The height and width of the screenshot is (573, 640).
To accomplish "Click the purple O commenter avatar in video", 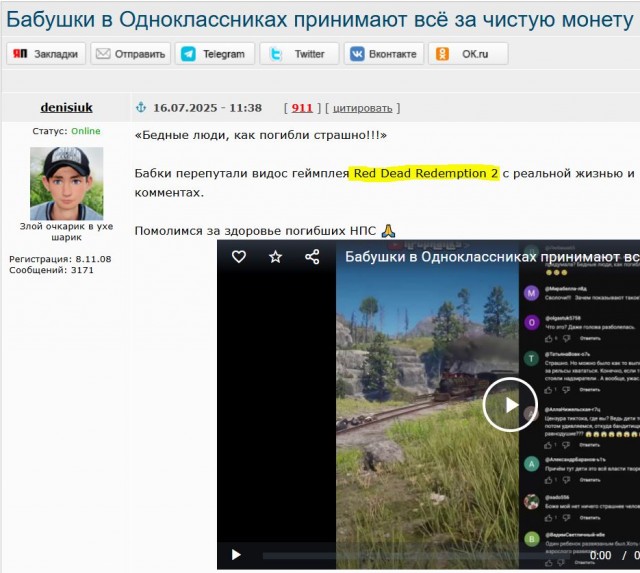I will (531, 322).
